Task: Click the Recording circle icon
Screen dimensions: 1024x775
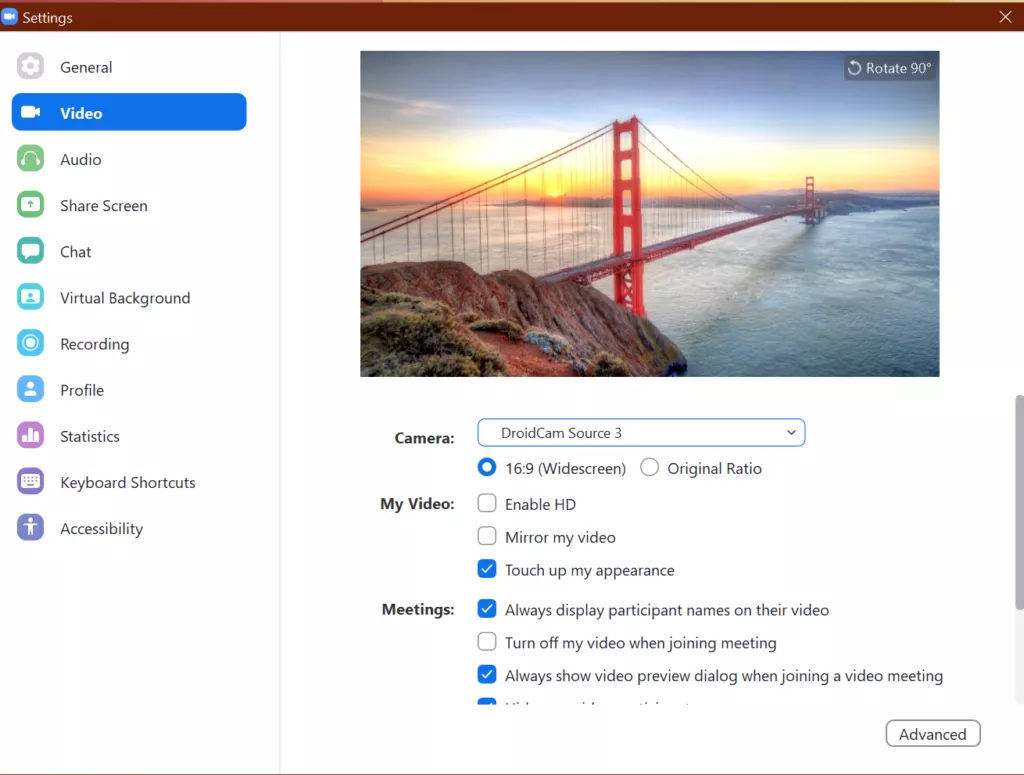Action: pyautogui.click(x=31, y=343)
